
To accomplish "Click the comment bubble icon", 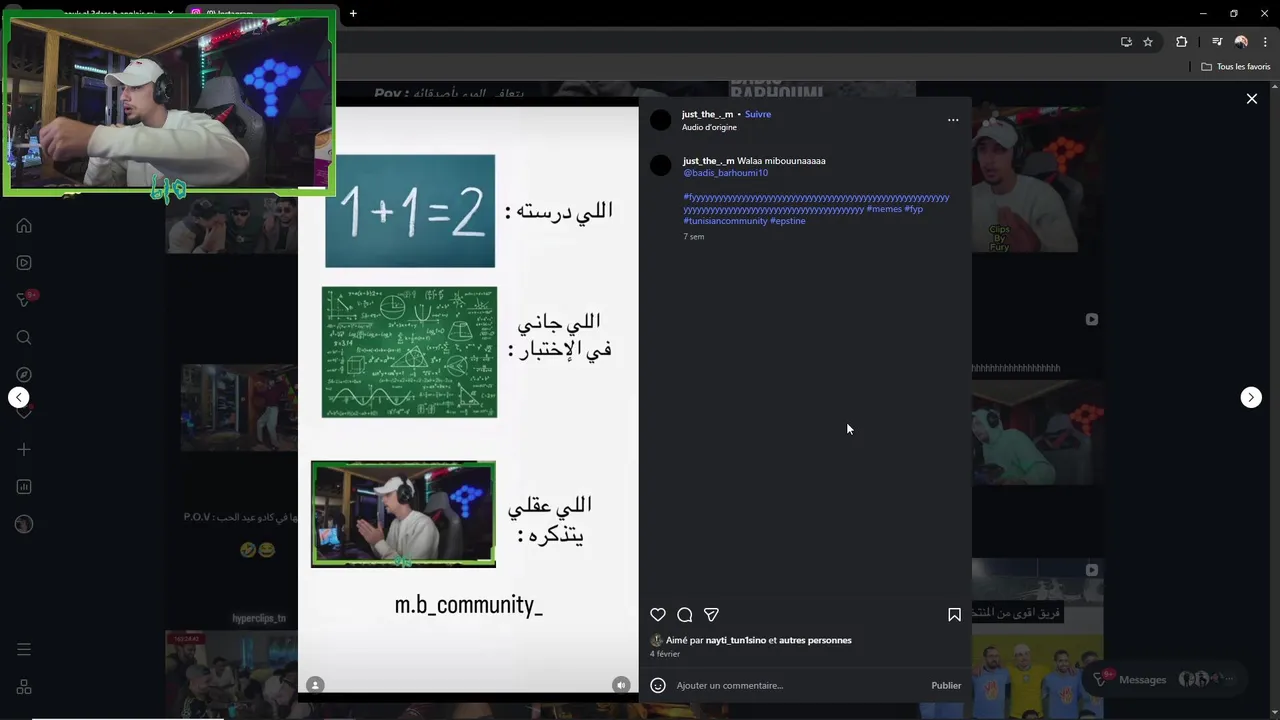I will [x=685, y=615].
